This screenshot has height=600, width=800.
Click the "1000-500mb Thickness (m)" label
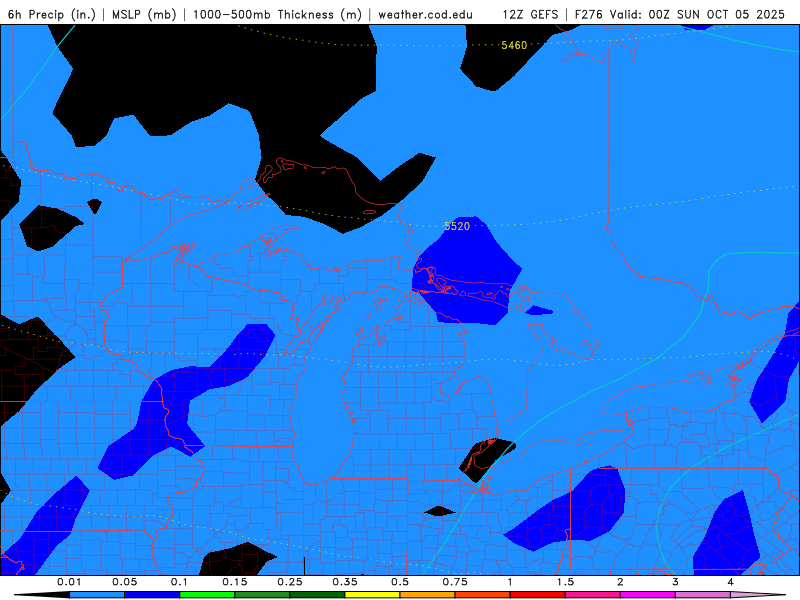point(277,14)
